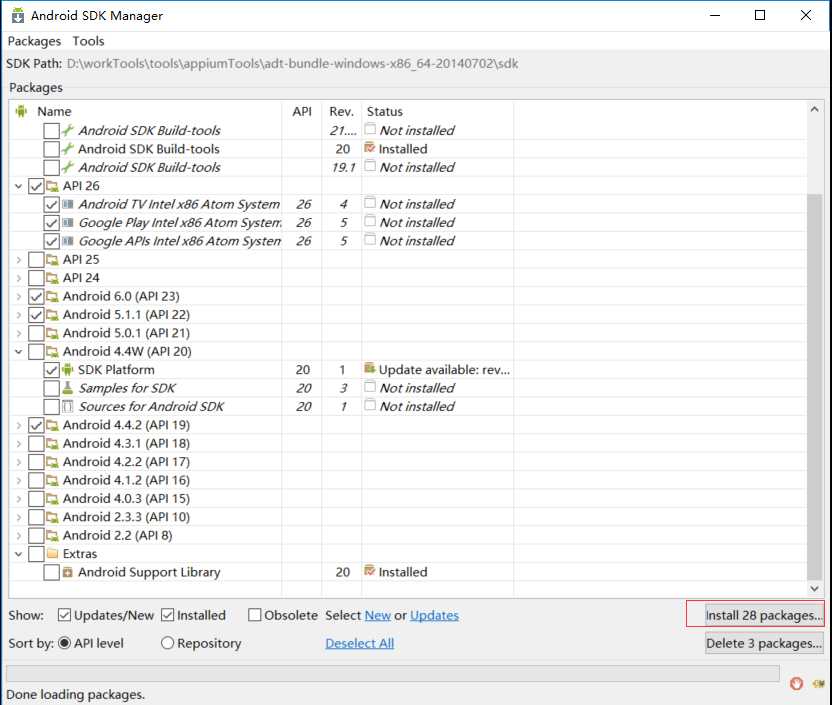Uncheck the API 26 group checkbox
This screenshot has height=705, width=832.
(x=36, y=186)
